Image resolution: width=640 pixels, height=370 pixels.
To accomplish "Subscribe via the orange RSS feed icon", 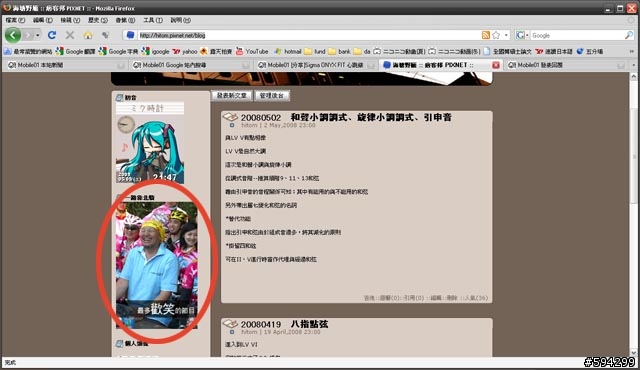I will pyautogui.click(x=486, y=35).
